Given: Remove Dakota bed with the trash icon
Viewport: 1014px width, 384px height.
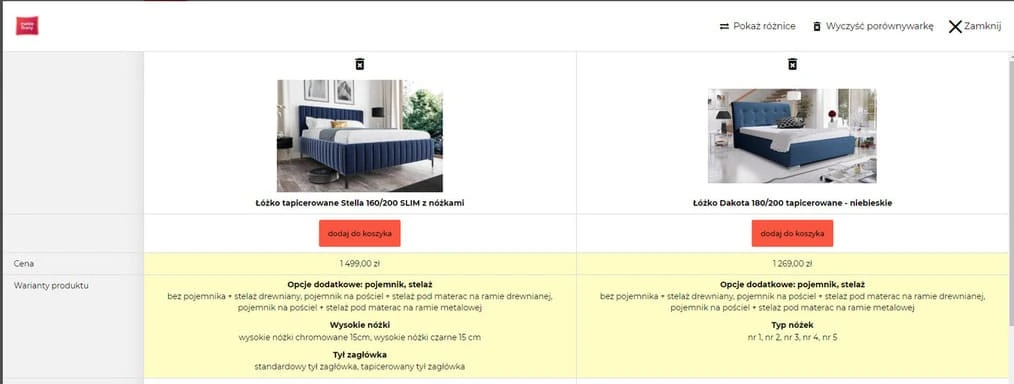Looking at the screenshot, I should tap(792, 63).
